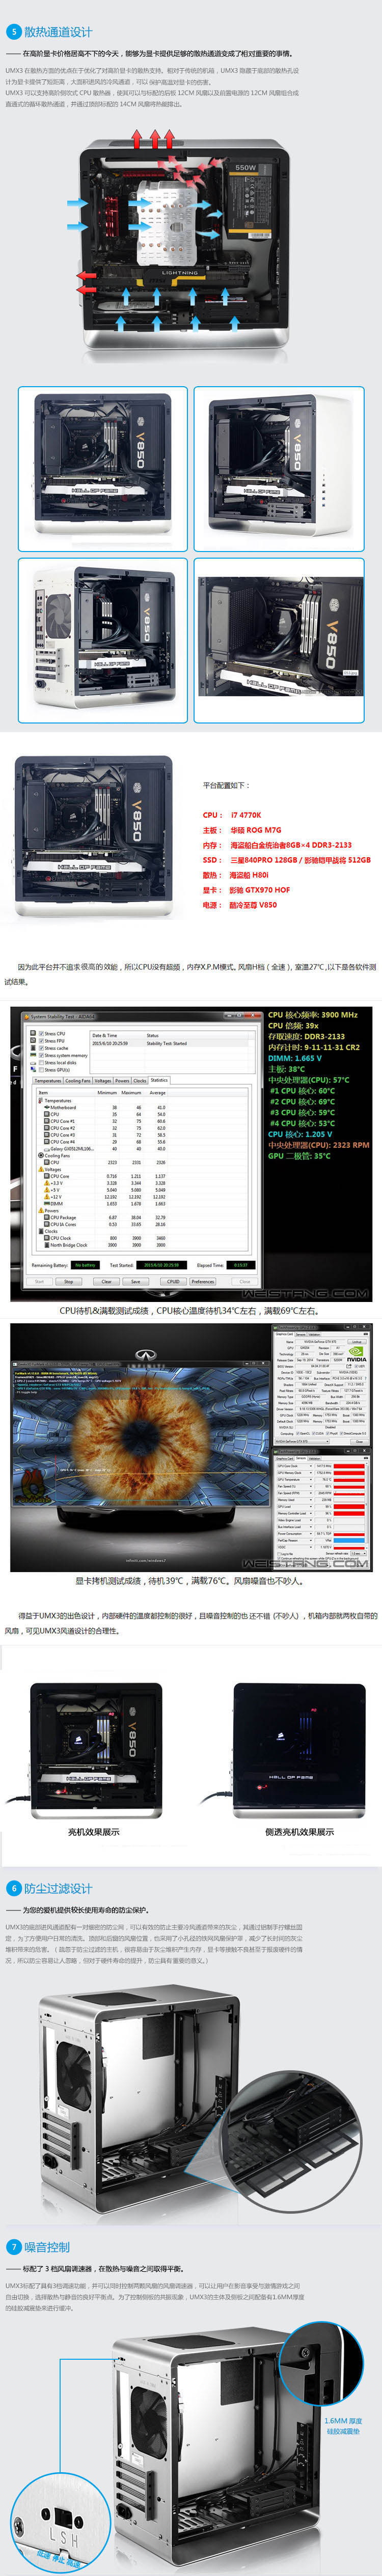Click the Clear button in AIDA64
The width and height of the screenshot is (382, 2576).
[x=106, y=1281]
